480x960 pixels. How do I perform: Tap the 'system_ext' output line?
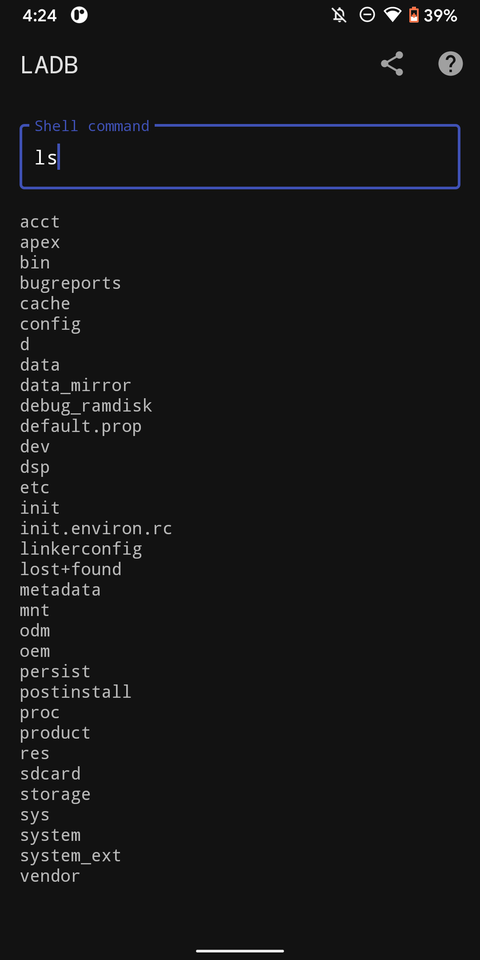click(70, 856)
